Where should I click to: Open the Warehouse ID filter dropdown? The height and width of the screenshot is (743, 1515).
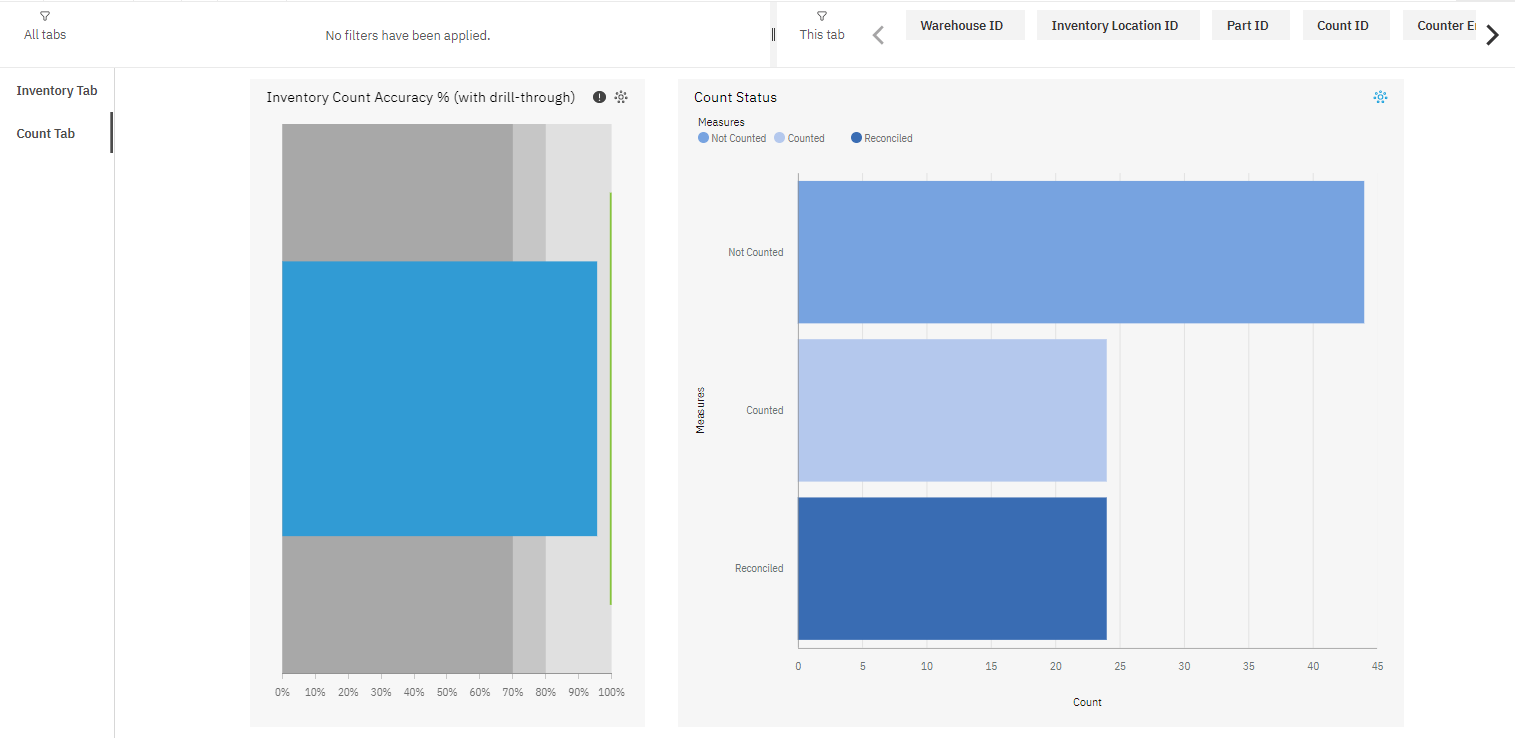[964, 26]
